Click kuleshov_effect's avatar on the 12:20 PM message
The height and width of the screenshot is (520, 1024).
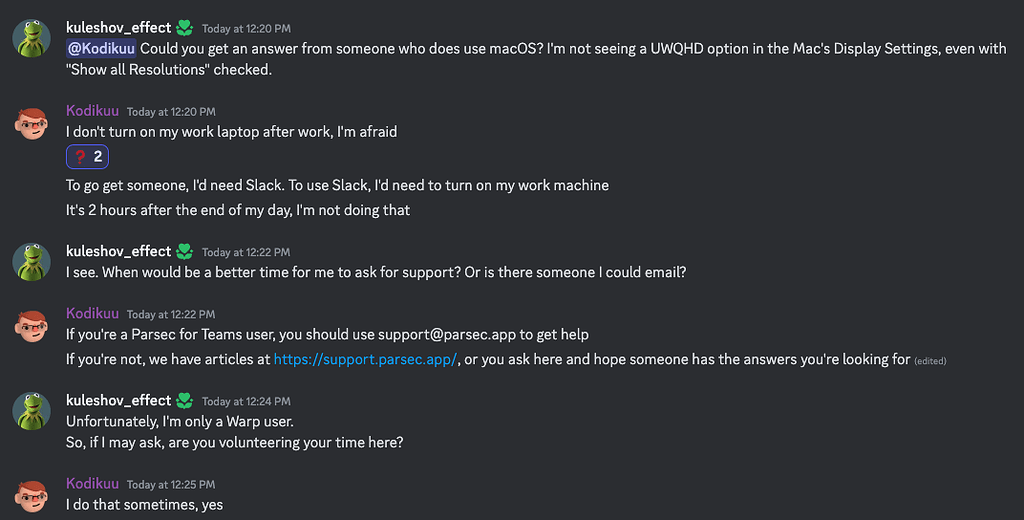click(31, 38)
